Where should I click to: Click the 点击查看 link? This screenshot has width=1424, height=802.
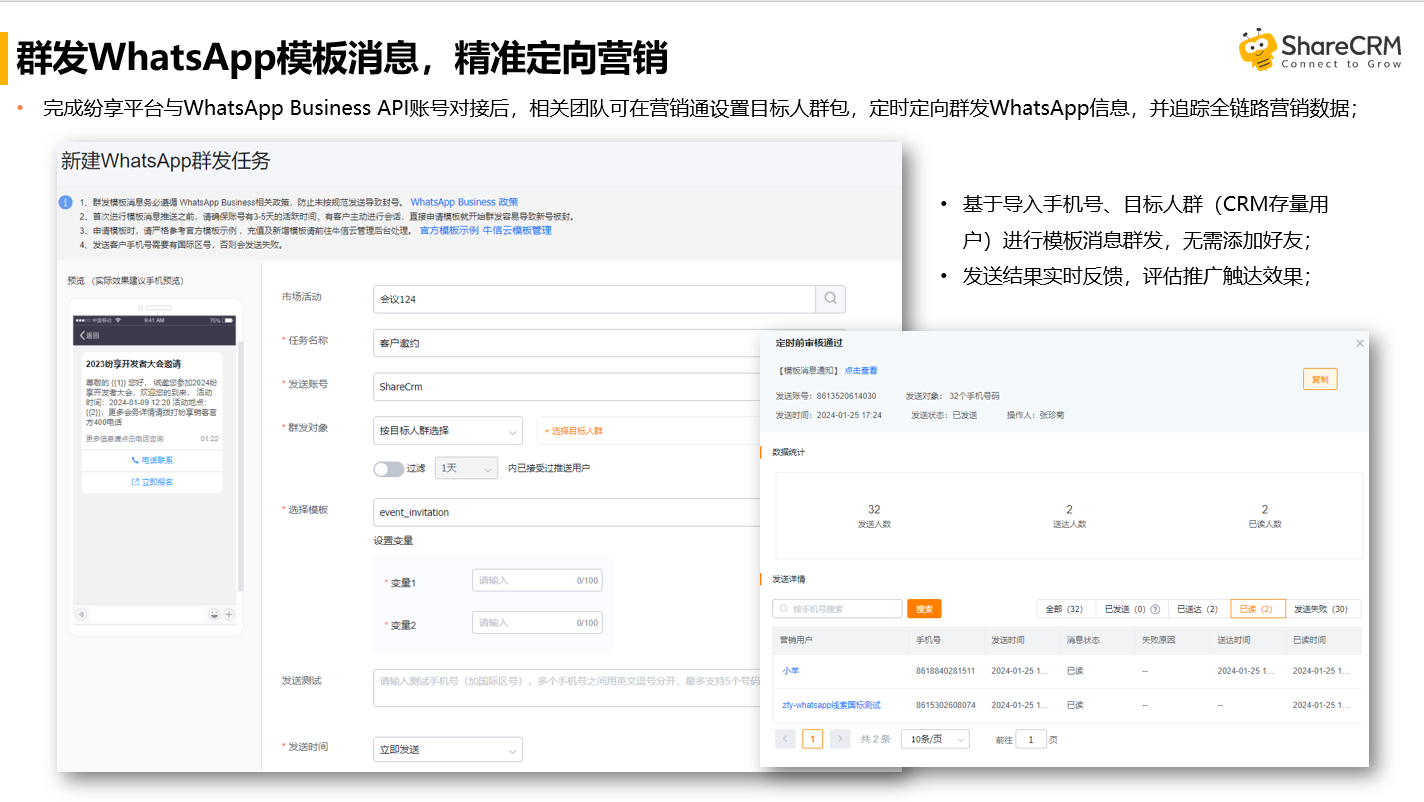tap(861, 371)
